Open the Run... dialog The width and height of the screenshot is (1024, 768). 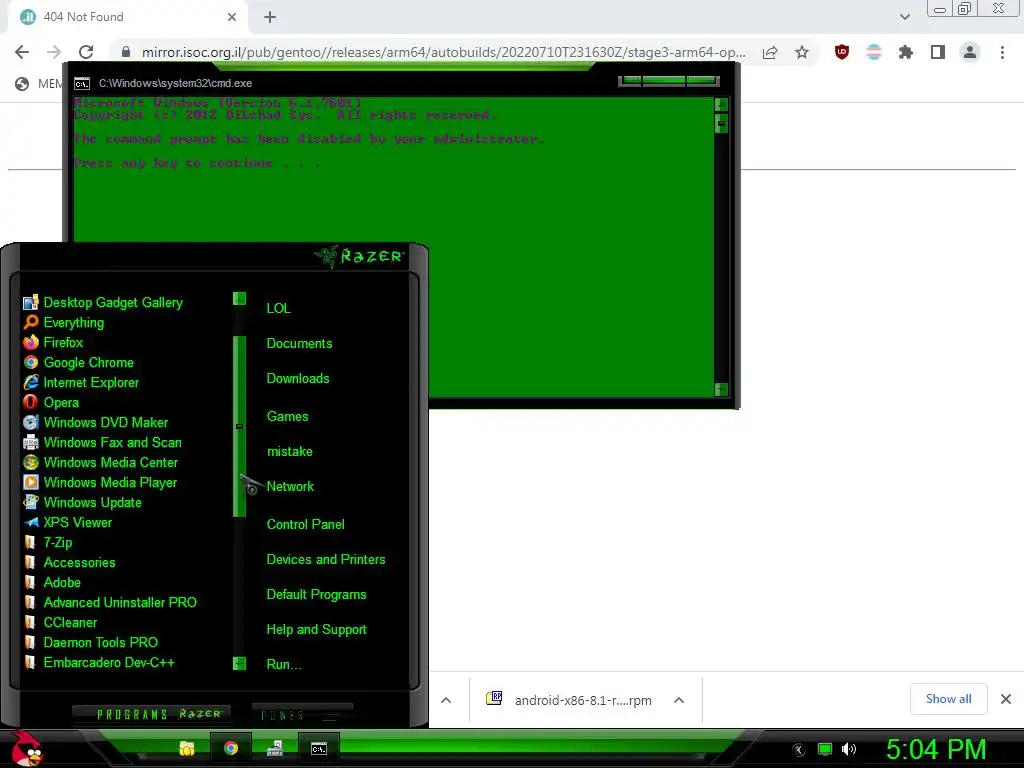coord(283,665)
